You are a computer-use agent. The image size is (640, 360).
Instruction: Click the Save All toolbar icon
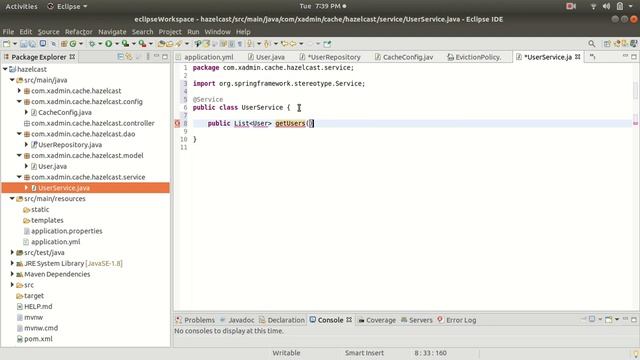tap(32, 44)
